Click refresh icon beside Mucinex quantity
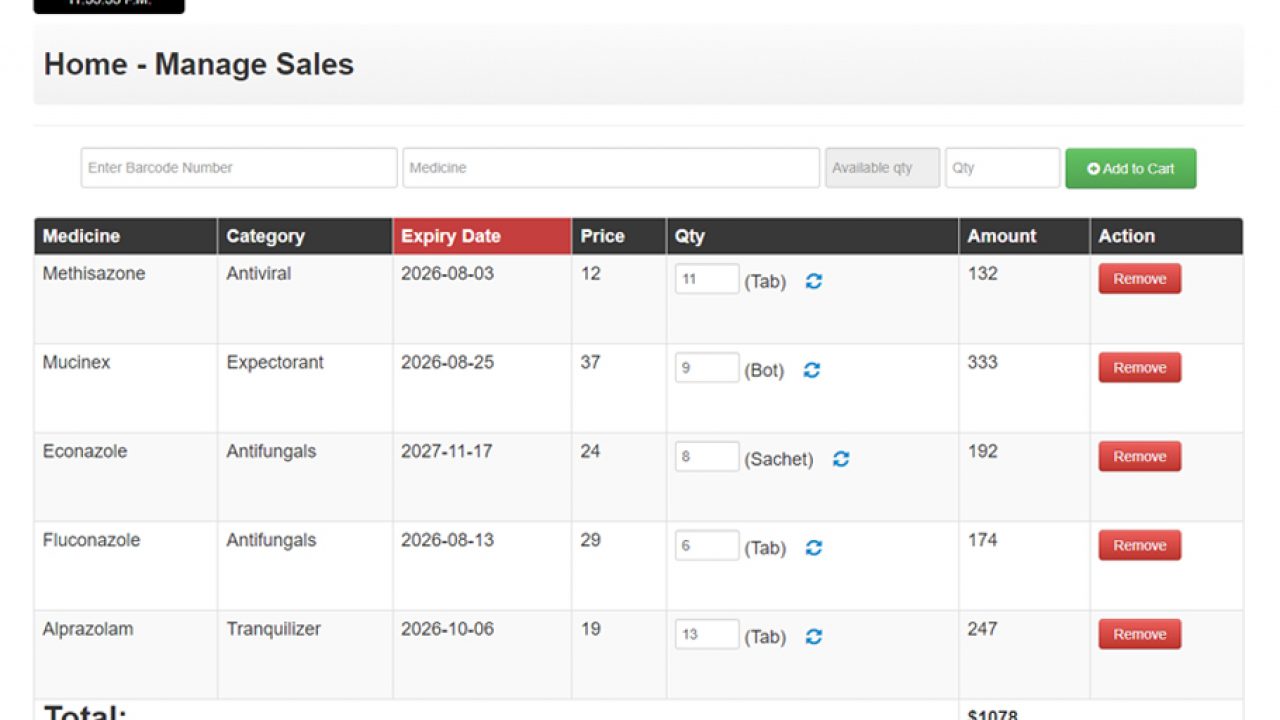The image size is (1280, 720). [812, 370]
